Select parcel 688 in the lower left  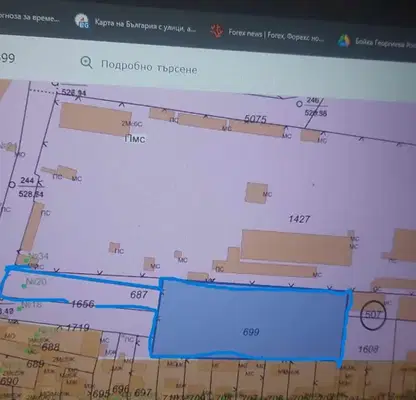tap(50, 347)
